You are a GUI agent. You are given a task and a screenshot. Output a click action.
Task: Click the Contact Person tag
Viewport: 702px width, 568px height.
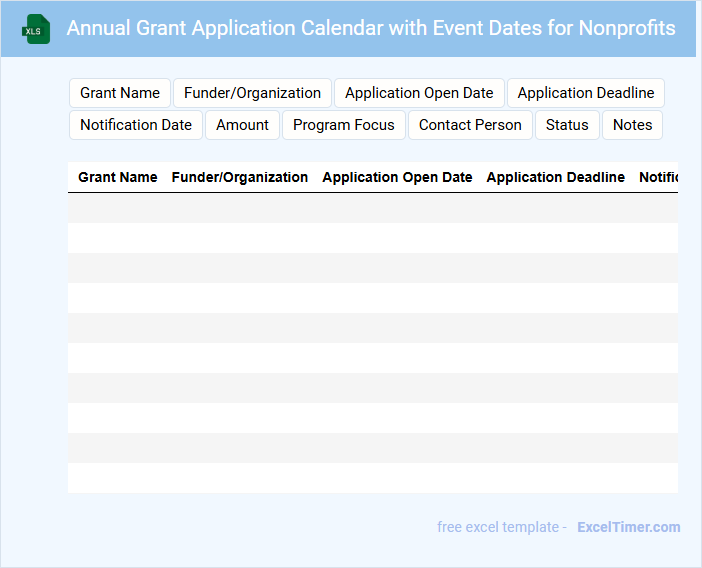[x=470, y=125]
